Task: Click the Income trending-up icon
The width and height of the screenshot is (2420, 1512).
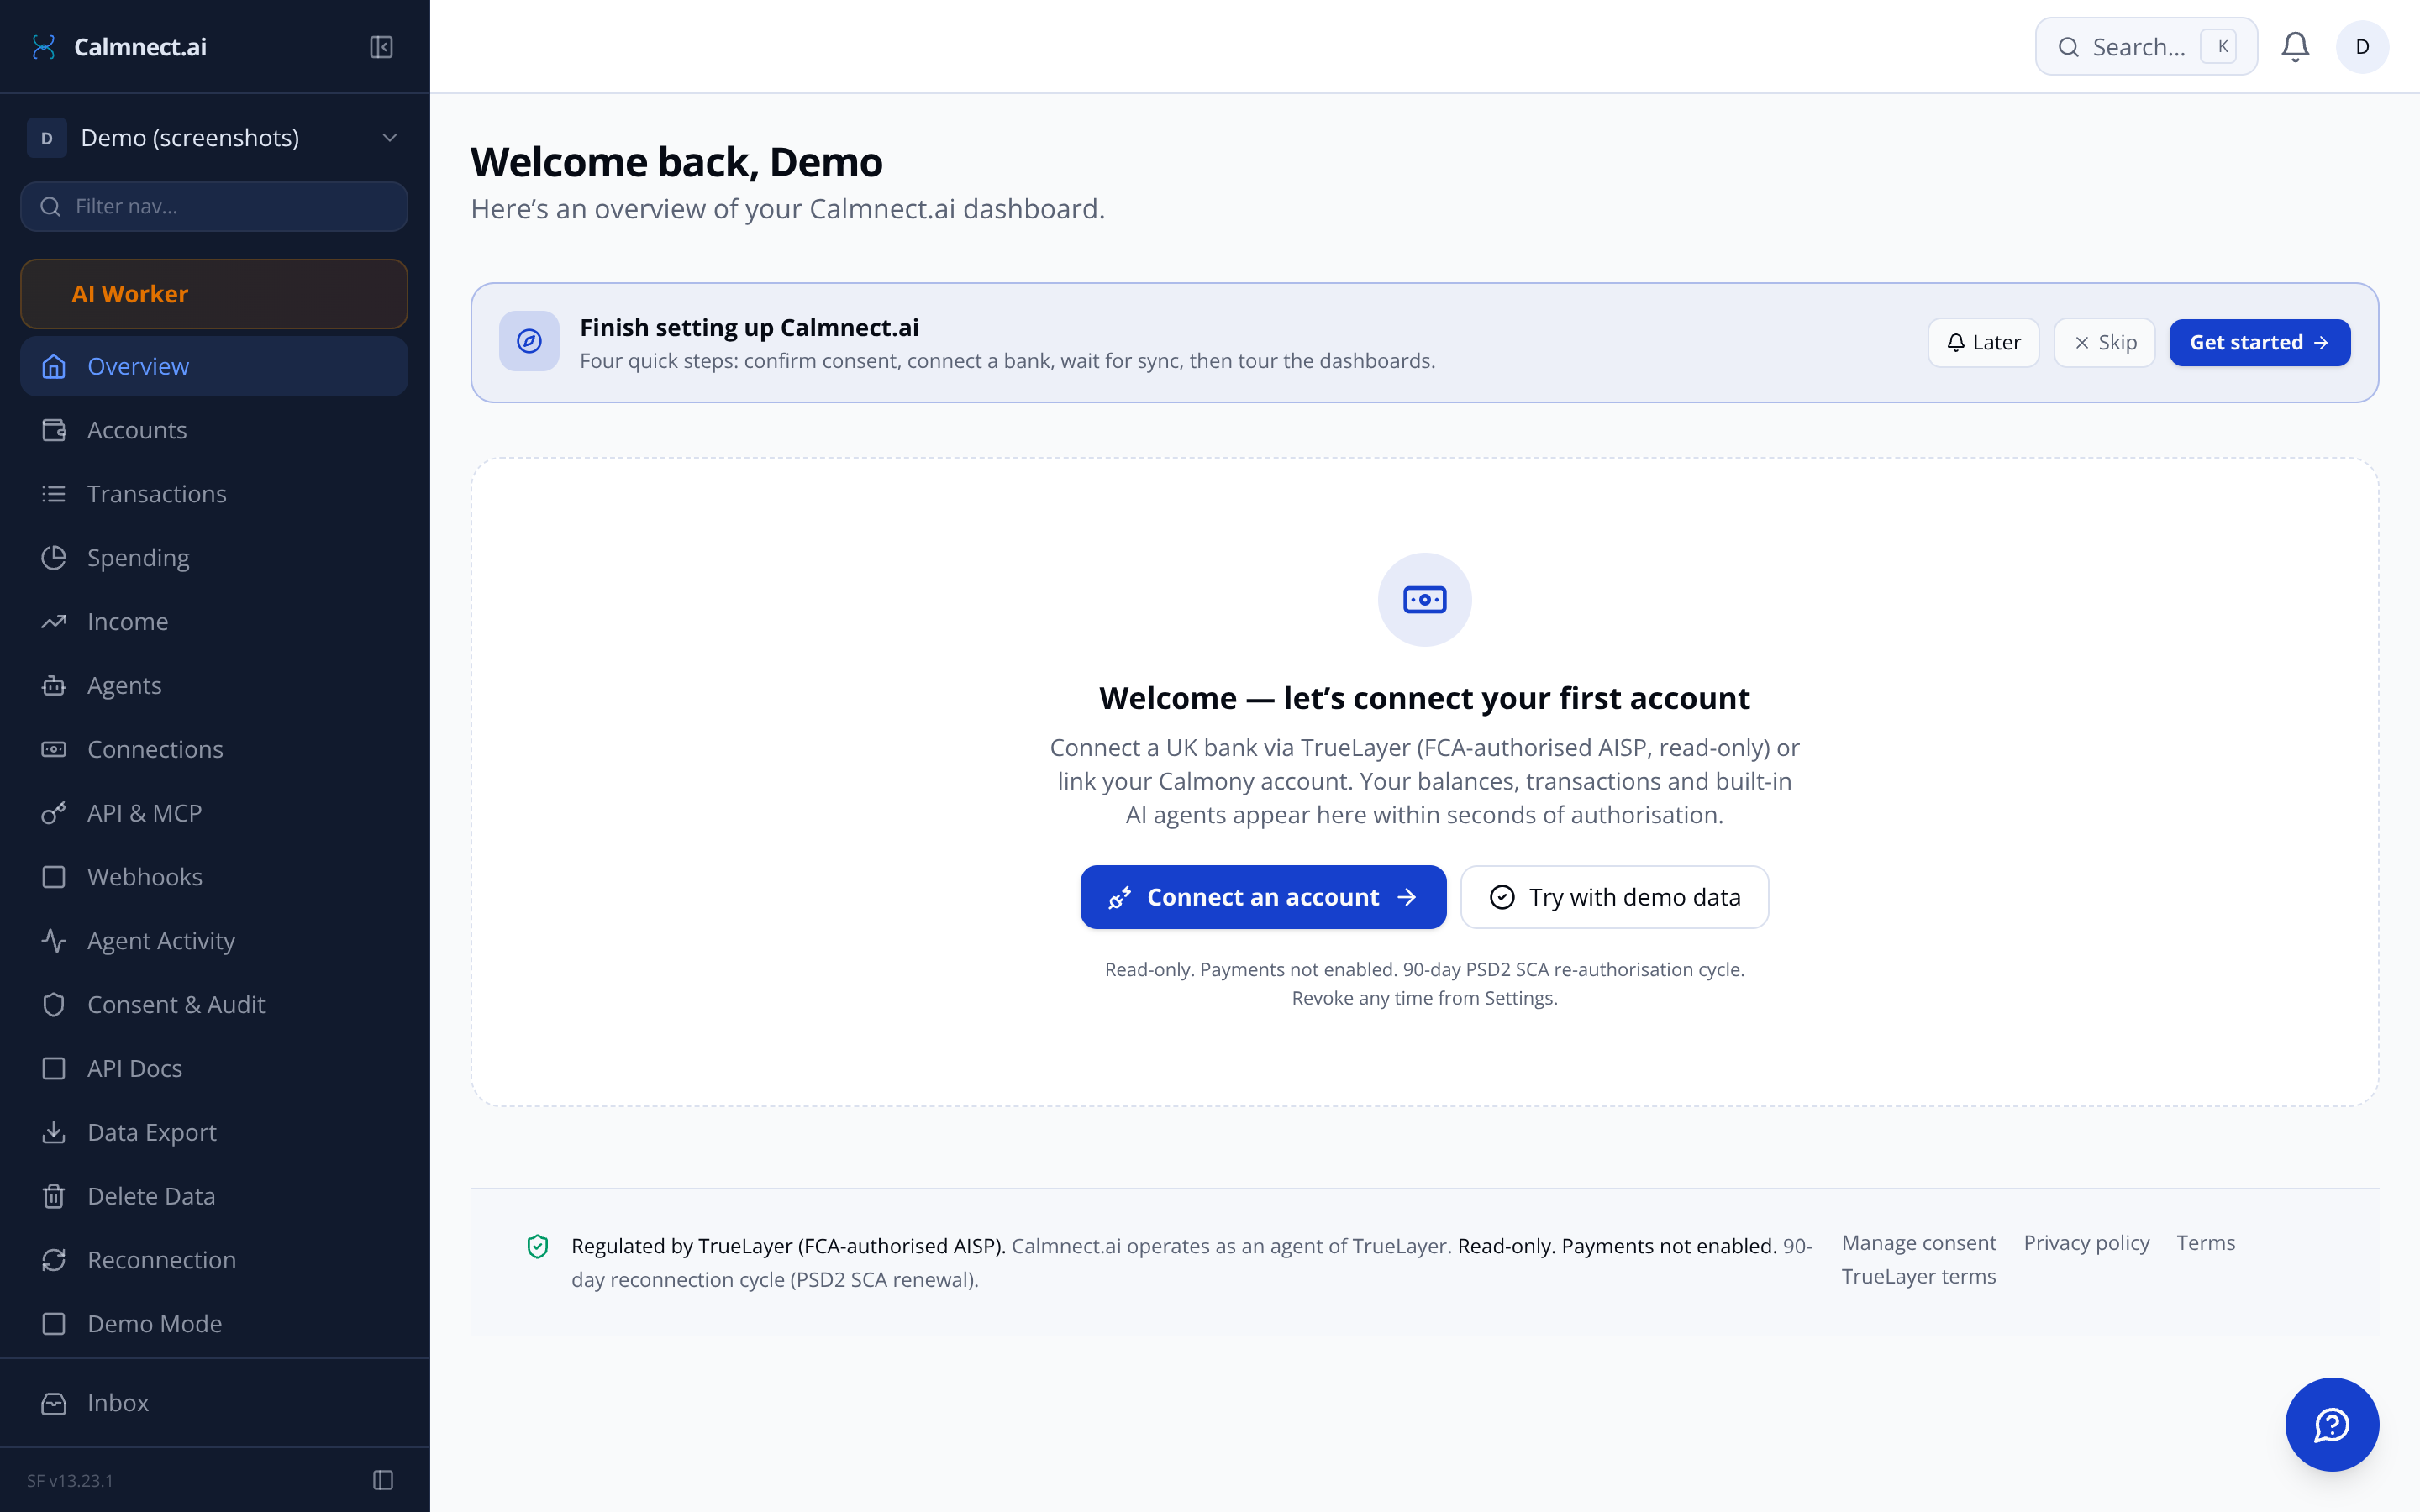Action: click(54, 622)
